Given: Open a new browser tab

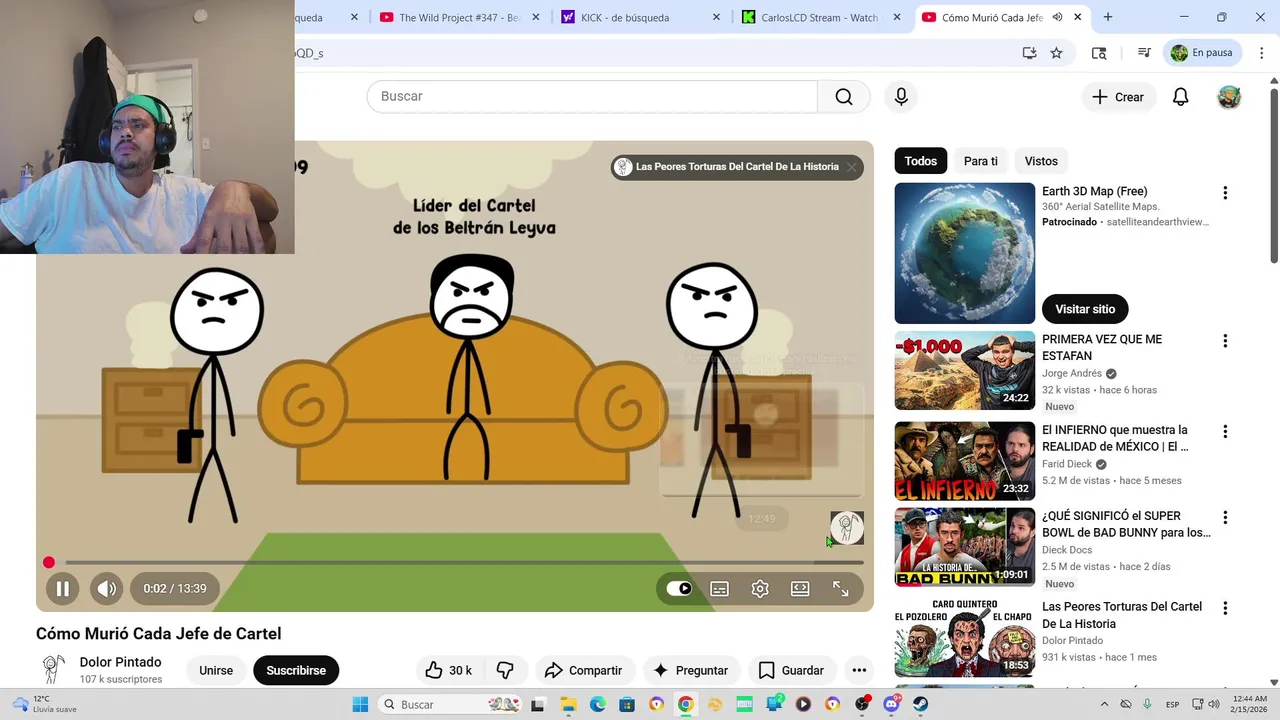Looking at the screenshot, I should pyautogui.click(x=1108, y=17).
